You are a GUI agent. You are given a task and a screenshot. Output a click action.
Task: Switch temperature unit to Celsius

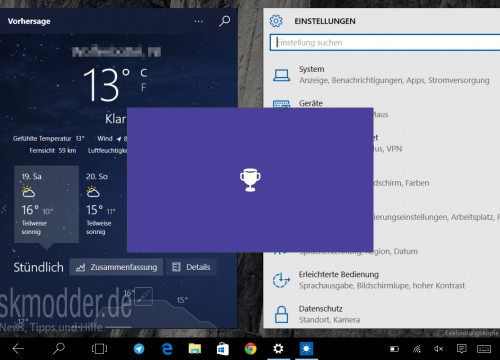pyautogui.click(x=143, y=73)
